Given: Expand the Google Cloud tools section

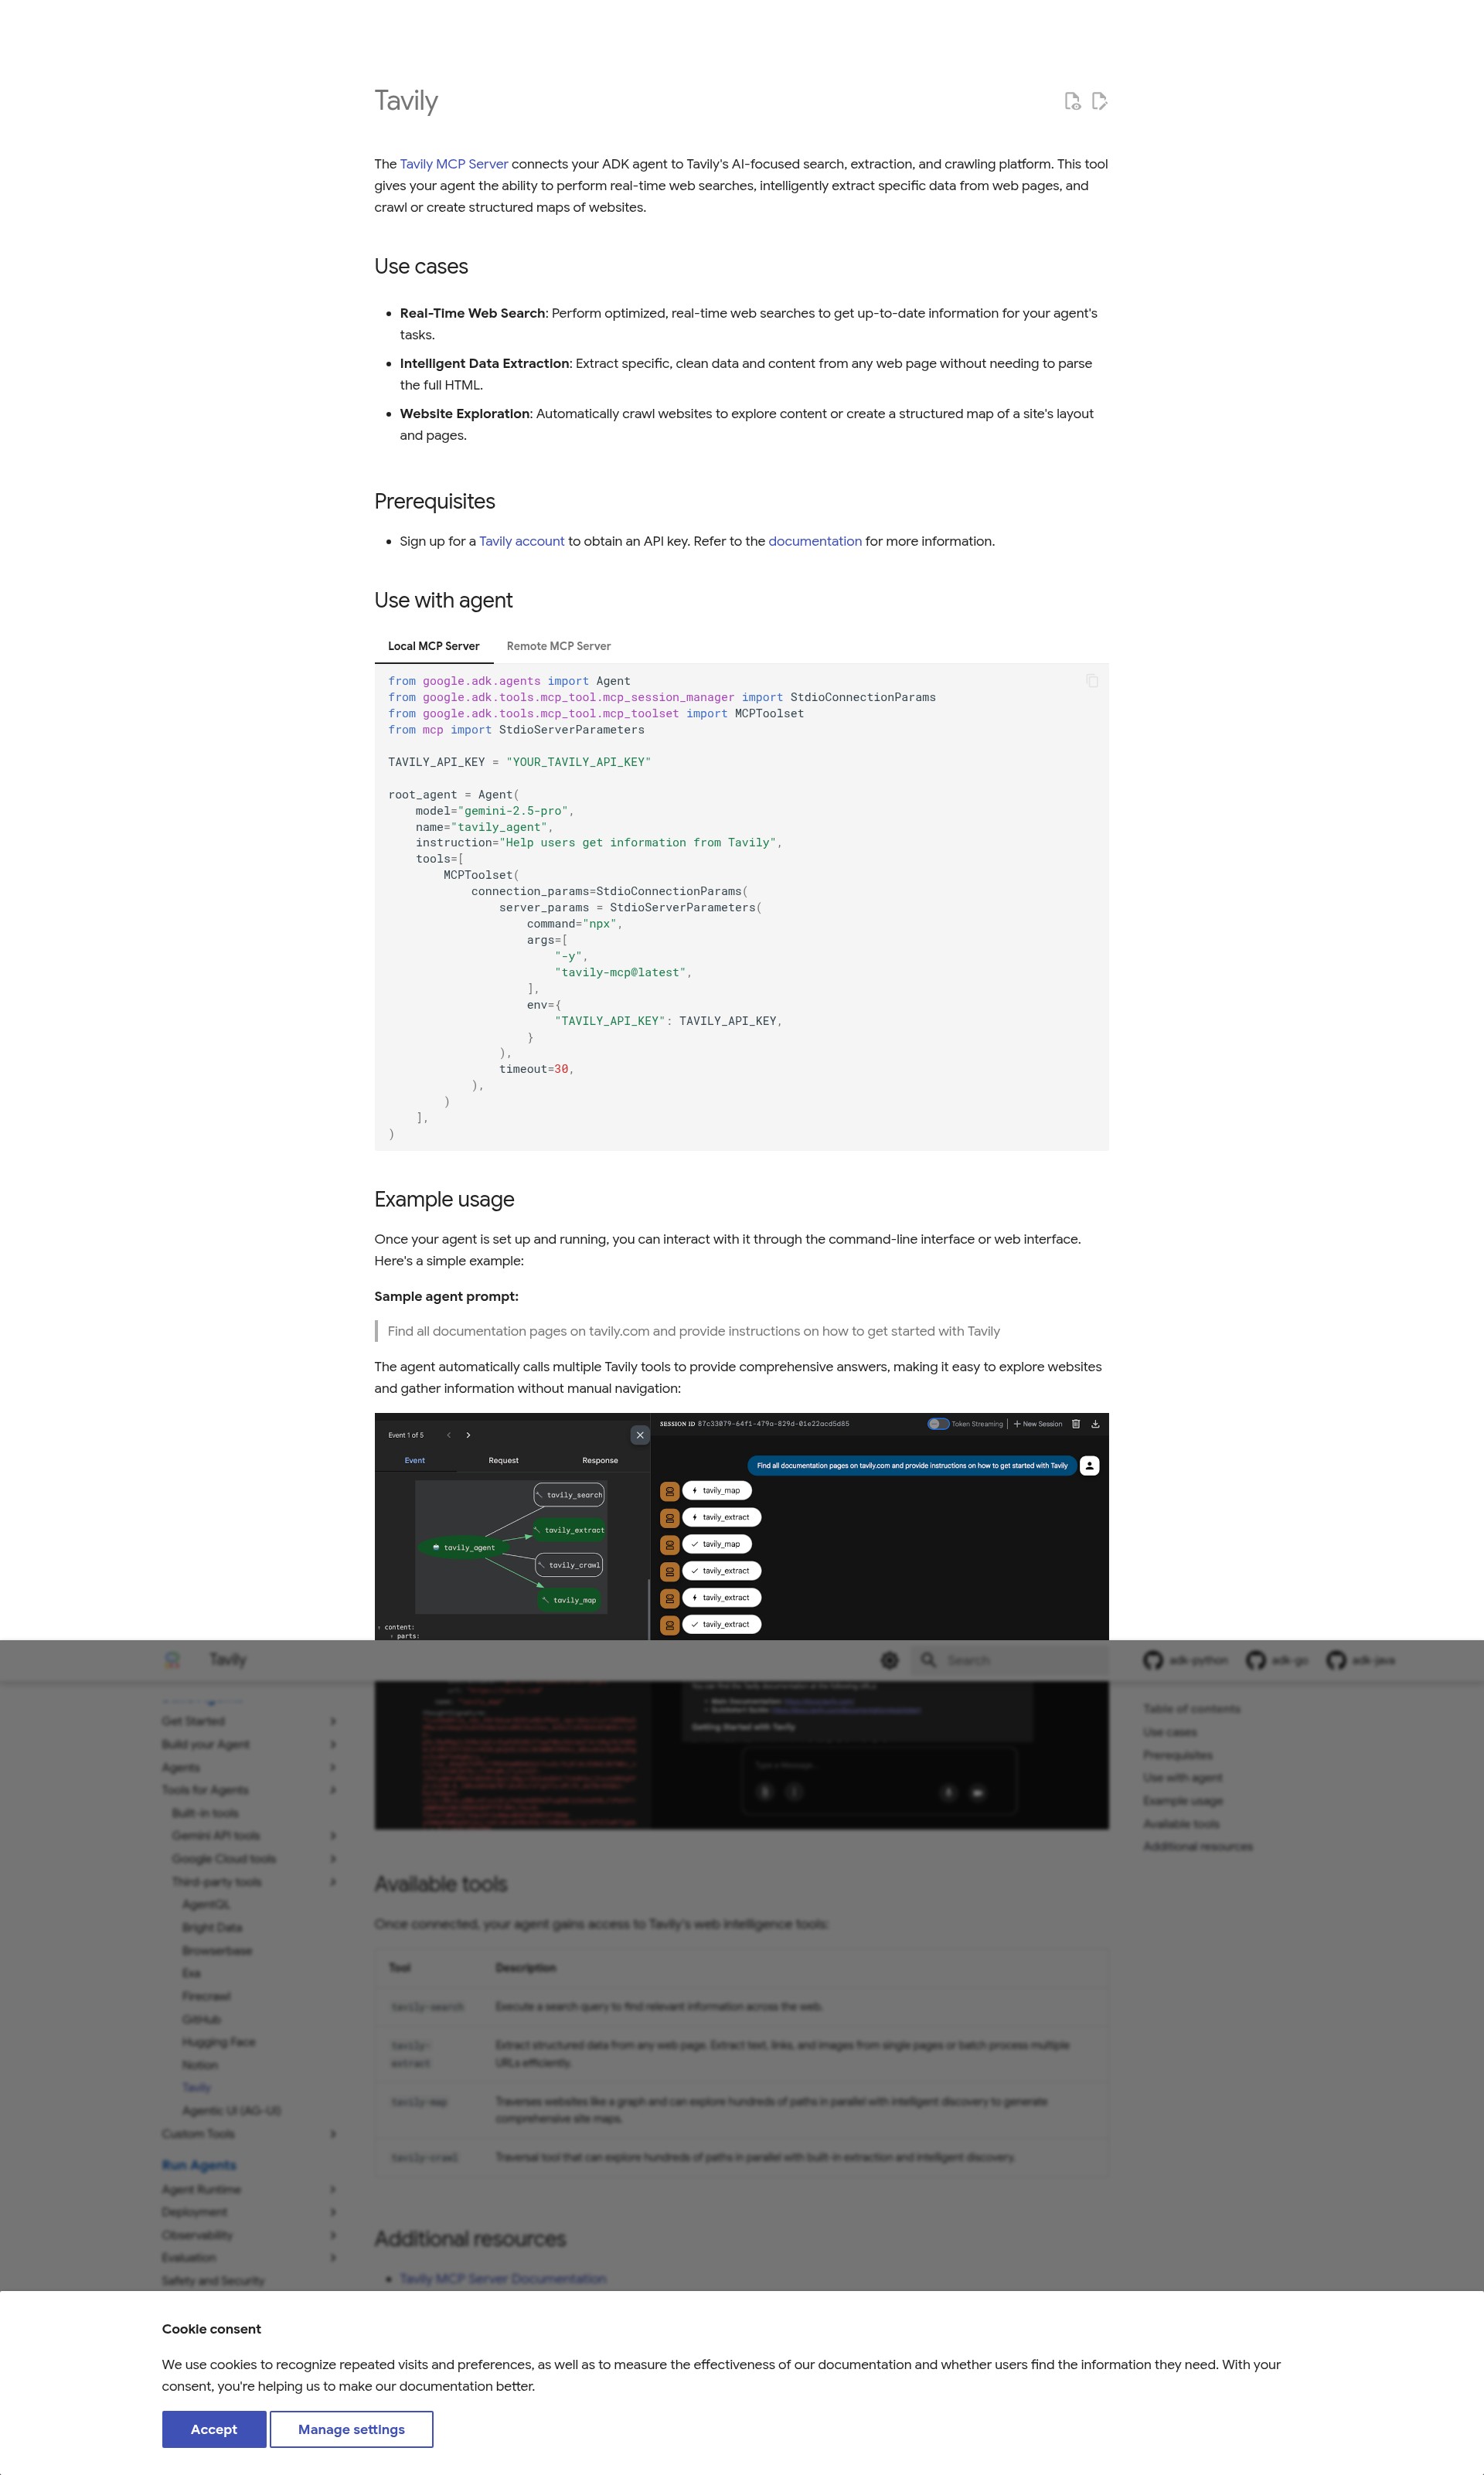Looking at the screenshot, I should 333,1858.
